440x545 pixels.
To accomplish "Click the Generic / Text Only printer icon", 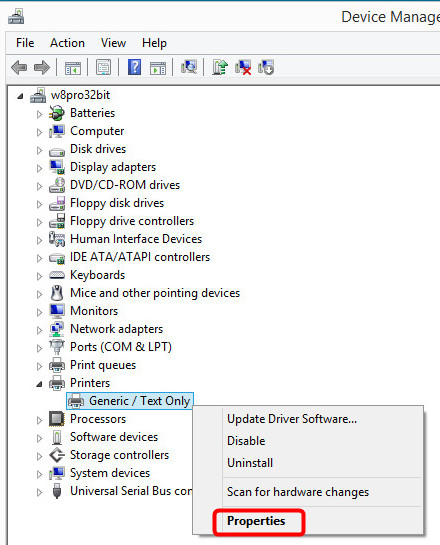I will coord(76,401).
